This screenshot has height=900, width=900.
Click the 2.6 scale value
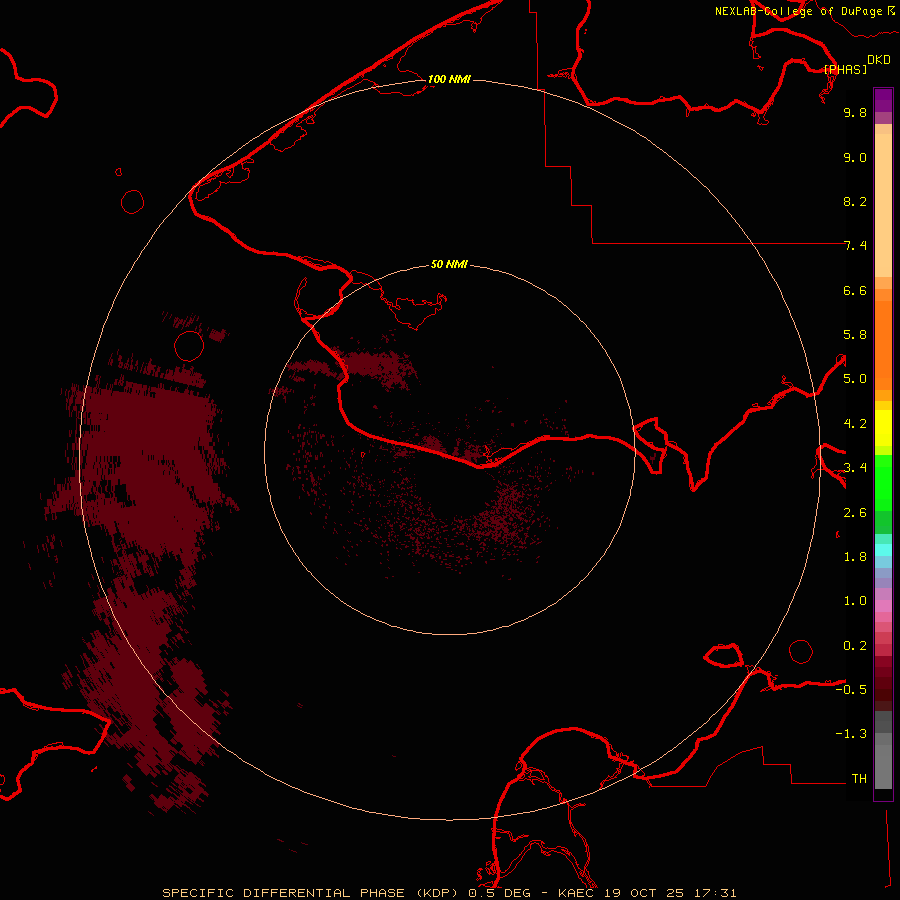pos(855,513)
